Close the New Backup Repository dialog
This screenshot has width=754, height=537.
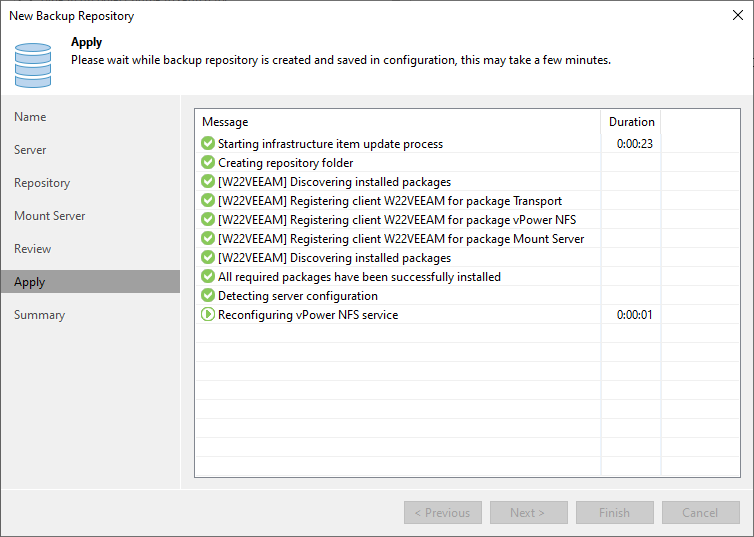pos(738,15)
